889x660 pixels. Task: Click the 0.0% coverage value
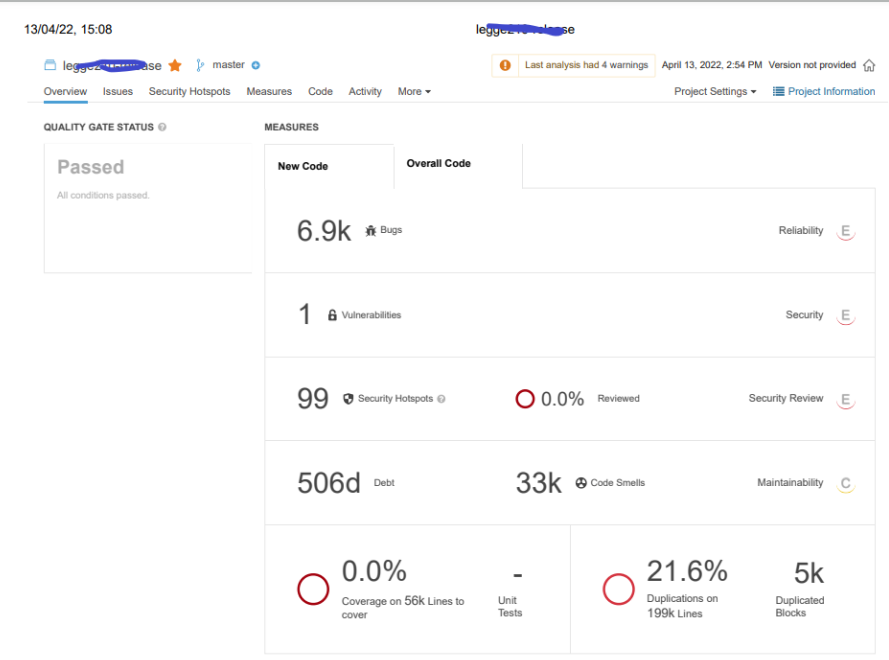(x=374, y=571)
